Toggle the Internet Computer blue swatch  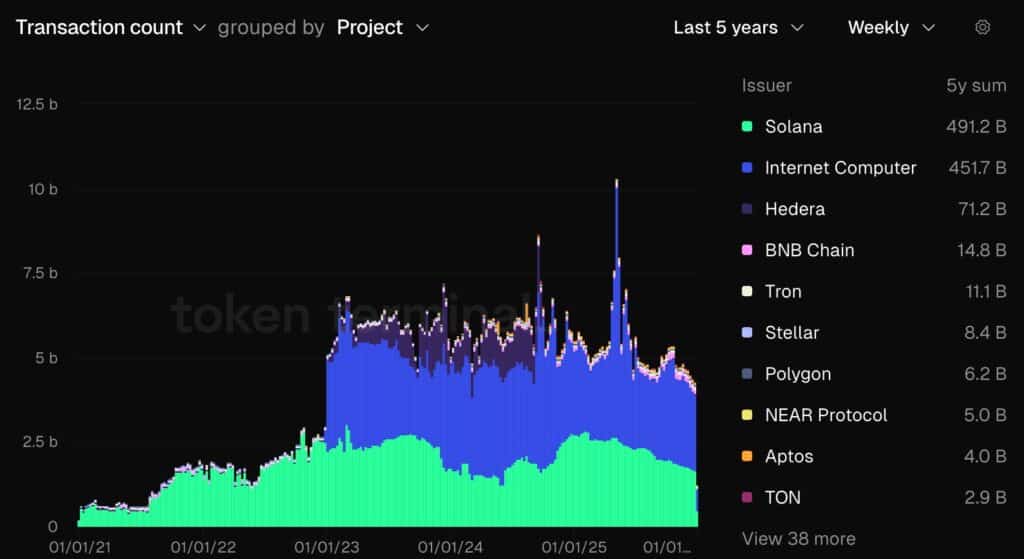point(747,168)
